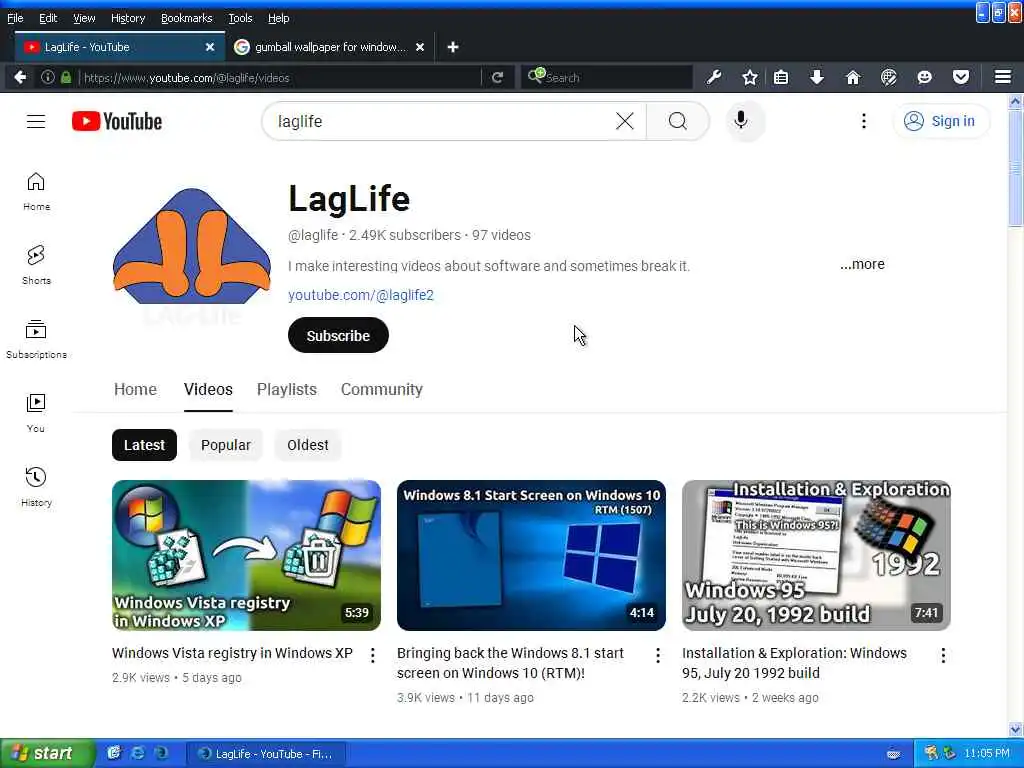The width and height of the screenshot is (1024, 768).
Task: Click the browser toolbar Search box
Action: [x=607, y=77]
